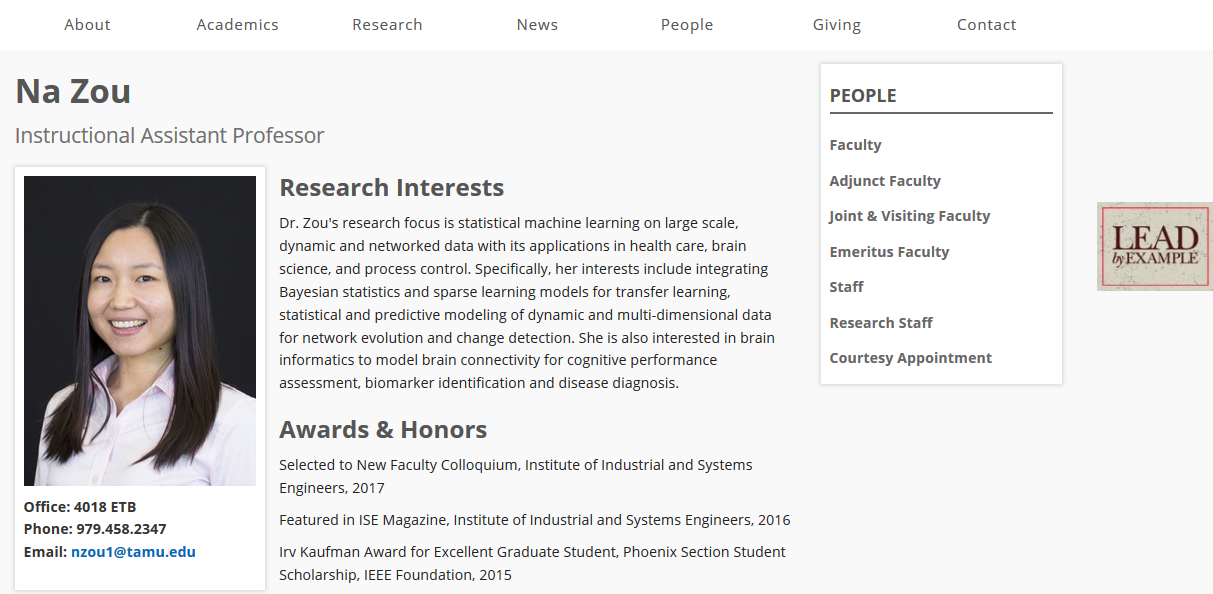The width and height of the screenshot is (1213, 594).
Task: Open the Research Staff sidebar link
Action: [x=881, y=323]
